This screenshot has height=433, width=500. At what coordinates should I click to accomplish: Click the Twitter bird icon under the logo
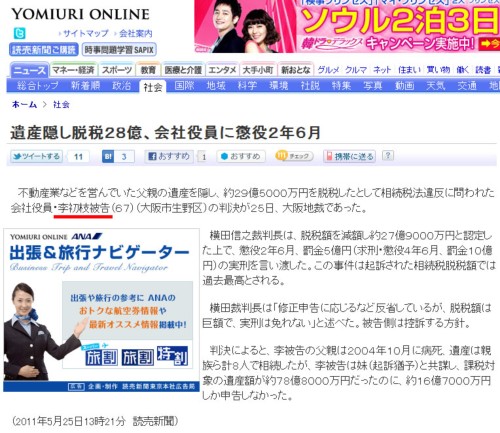[x=19, y=33]
